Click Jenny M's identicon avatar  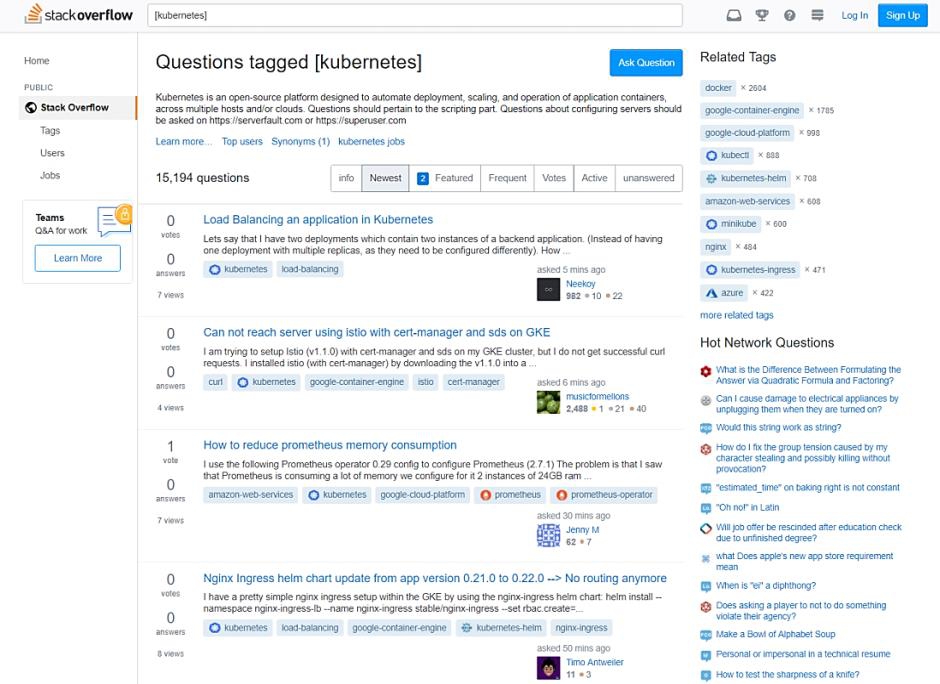[548, 535]
